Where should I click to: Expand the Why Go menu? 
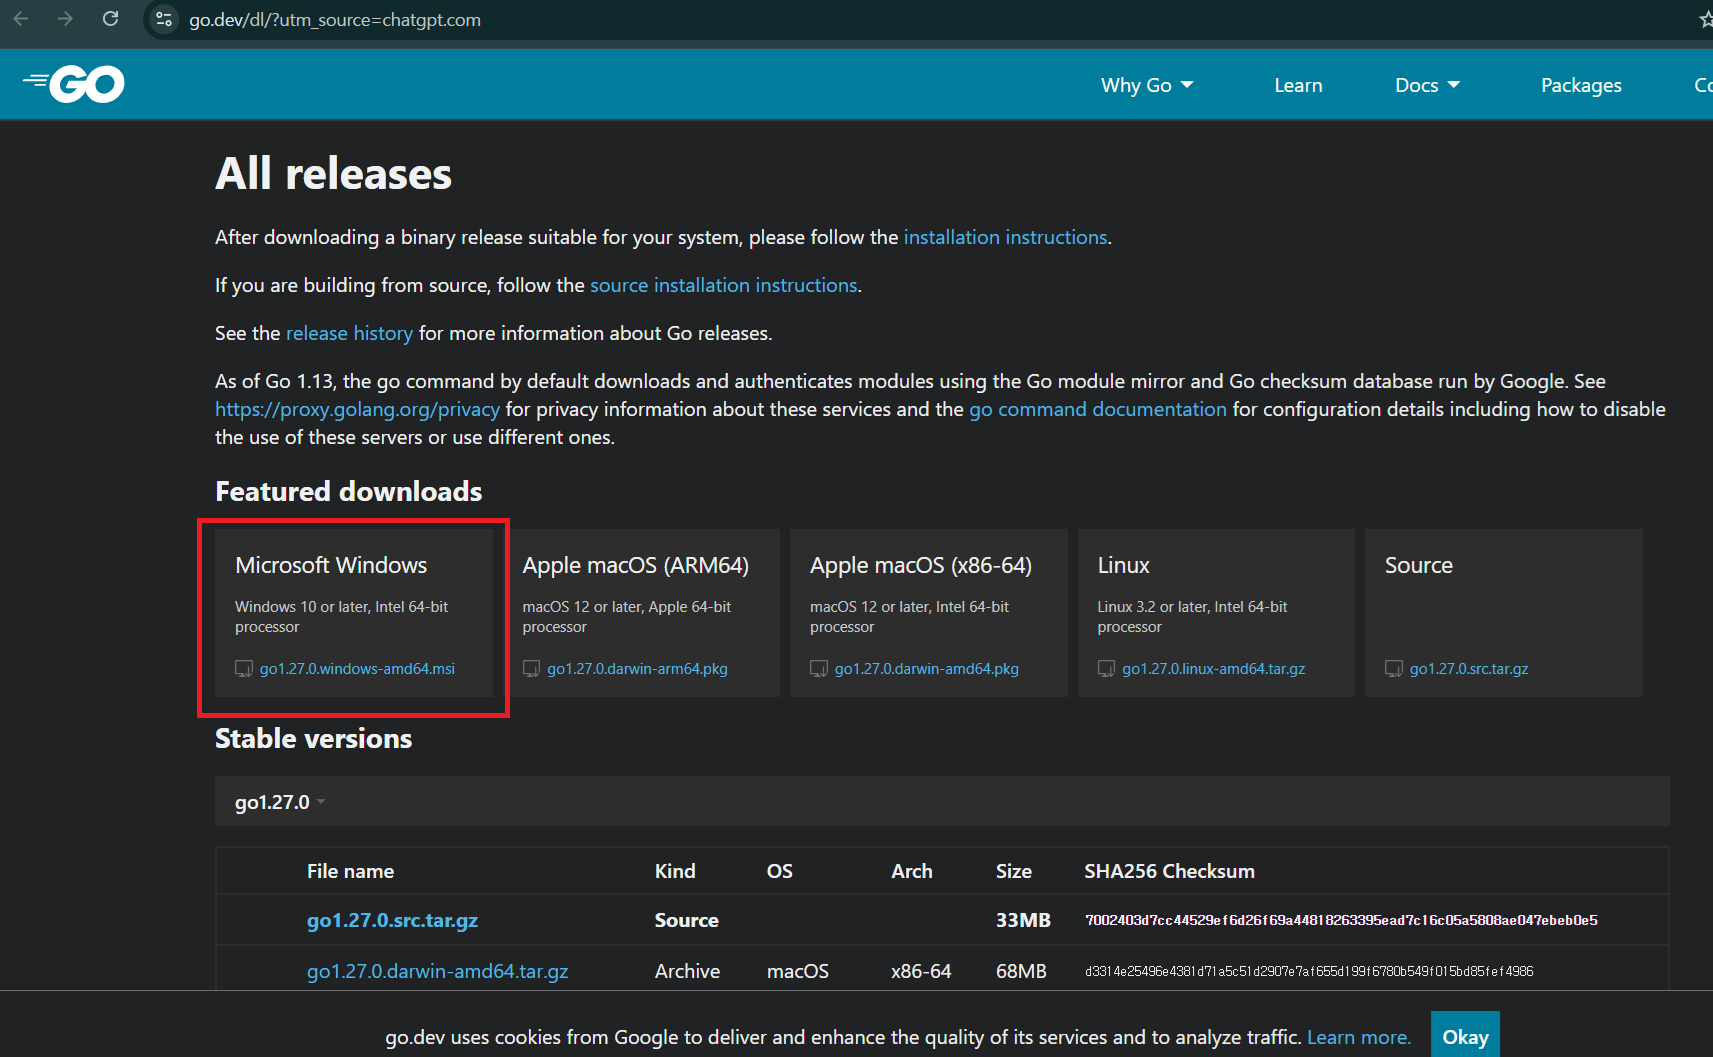(x=1147, y=85)
